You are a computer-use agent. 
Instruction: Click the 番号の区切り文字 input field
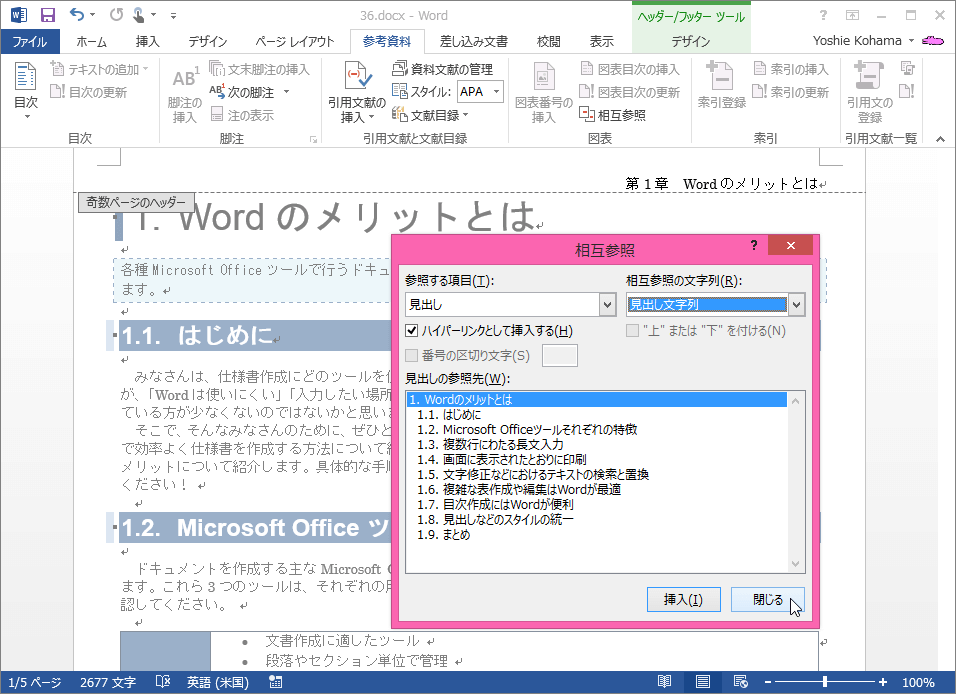pos(560,356)
